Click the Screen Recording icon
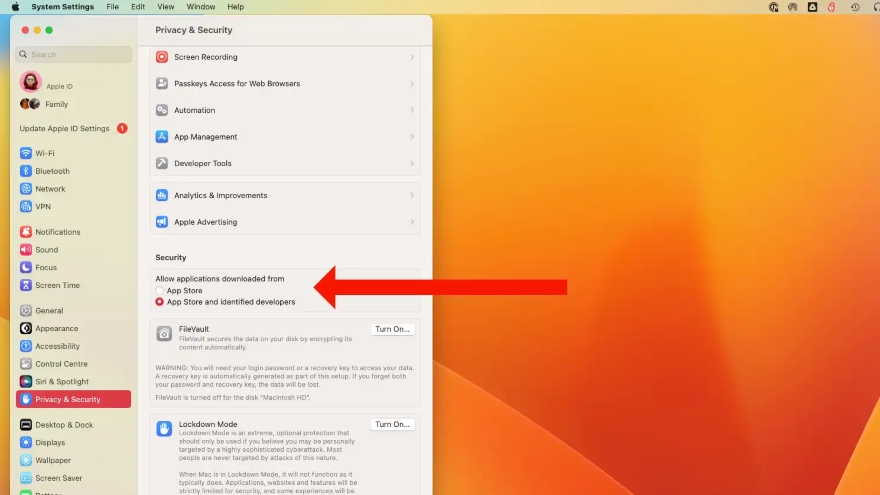Viewport: 880px width, 495px height. (162, 57)
